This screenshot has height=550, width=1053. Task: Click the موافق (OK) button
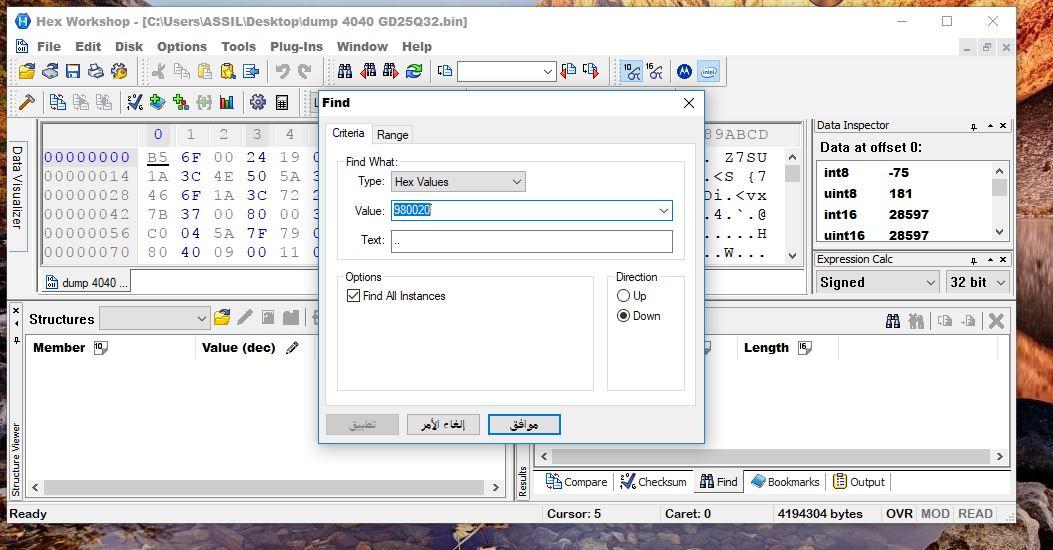[524, 424]
